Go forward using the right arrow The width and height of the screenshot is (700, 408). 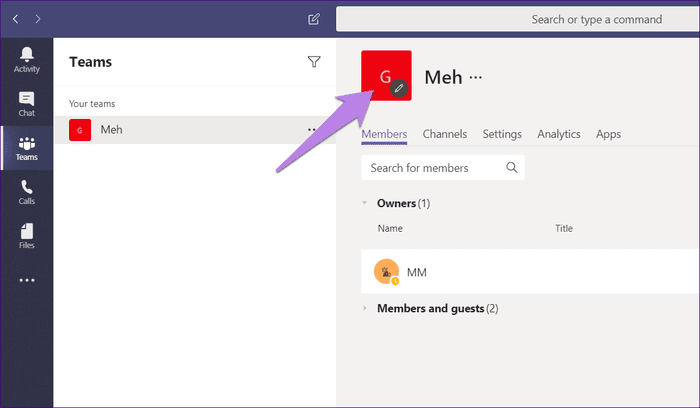[x=38, y=19]
